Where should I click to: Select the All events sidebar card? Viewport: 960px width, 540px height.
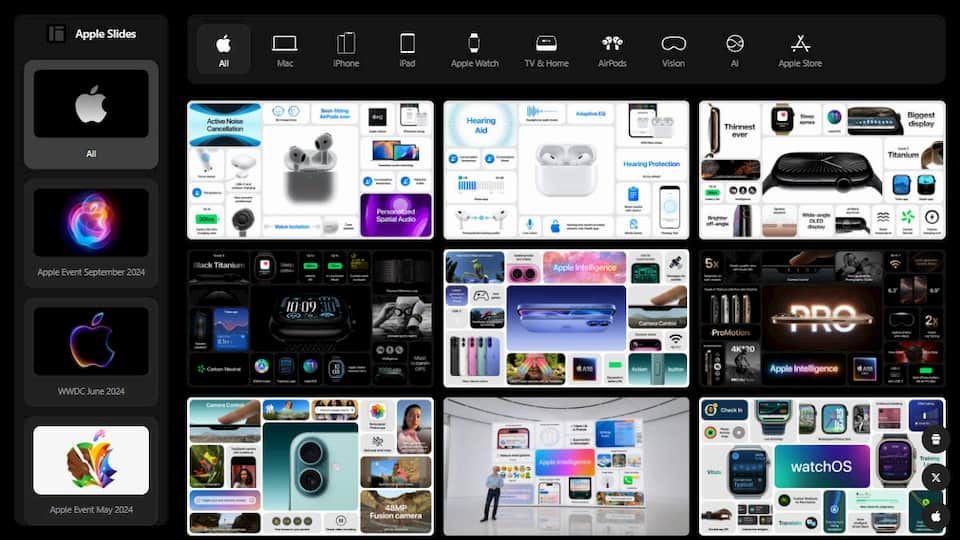pyautogui.click(x=91, y=114)
